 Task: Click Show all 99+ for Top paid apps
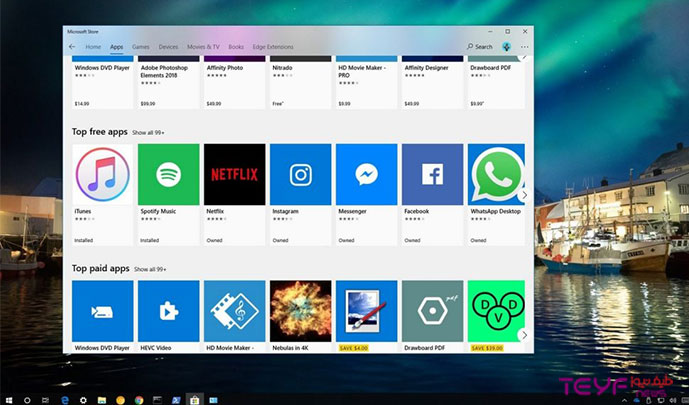[150, 269]
